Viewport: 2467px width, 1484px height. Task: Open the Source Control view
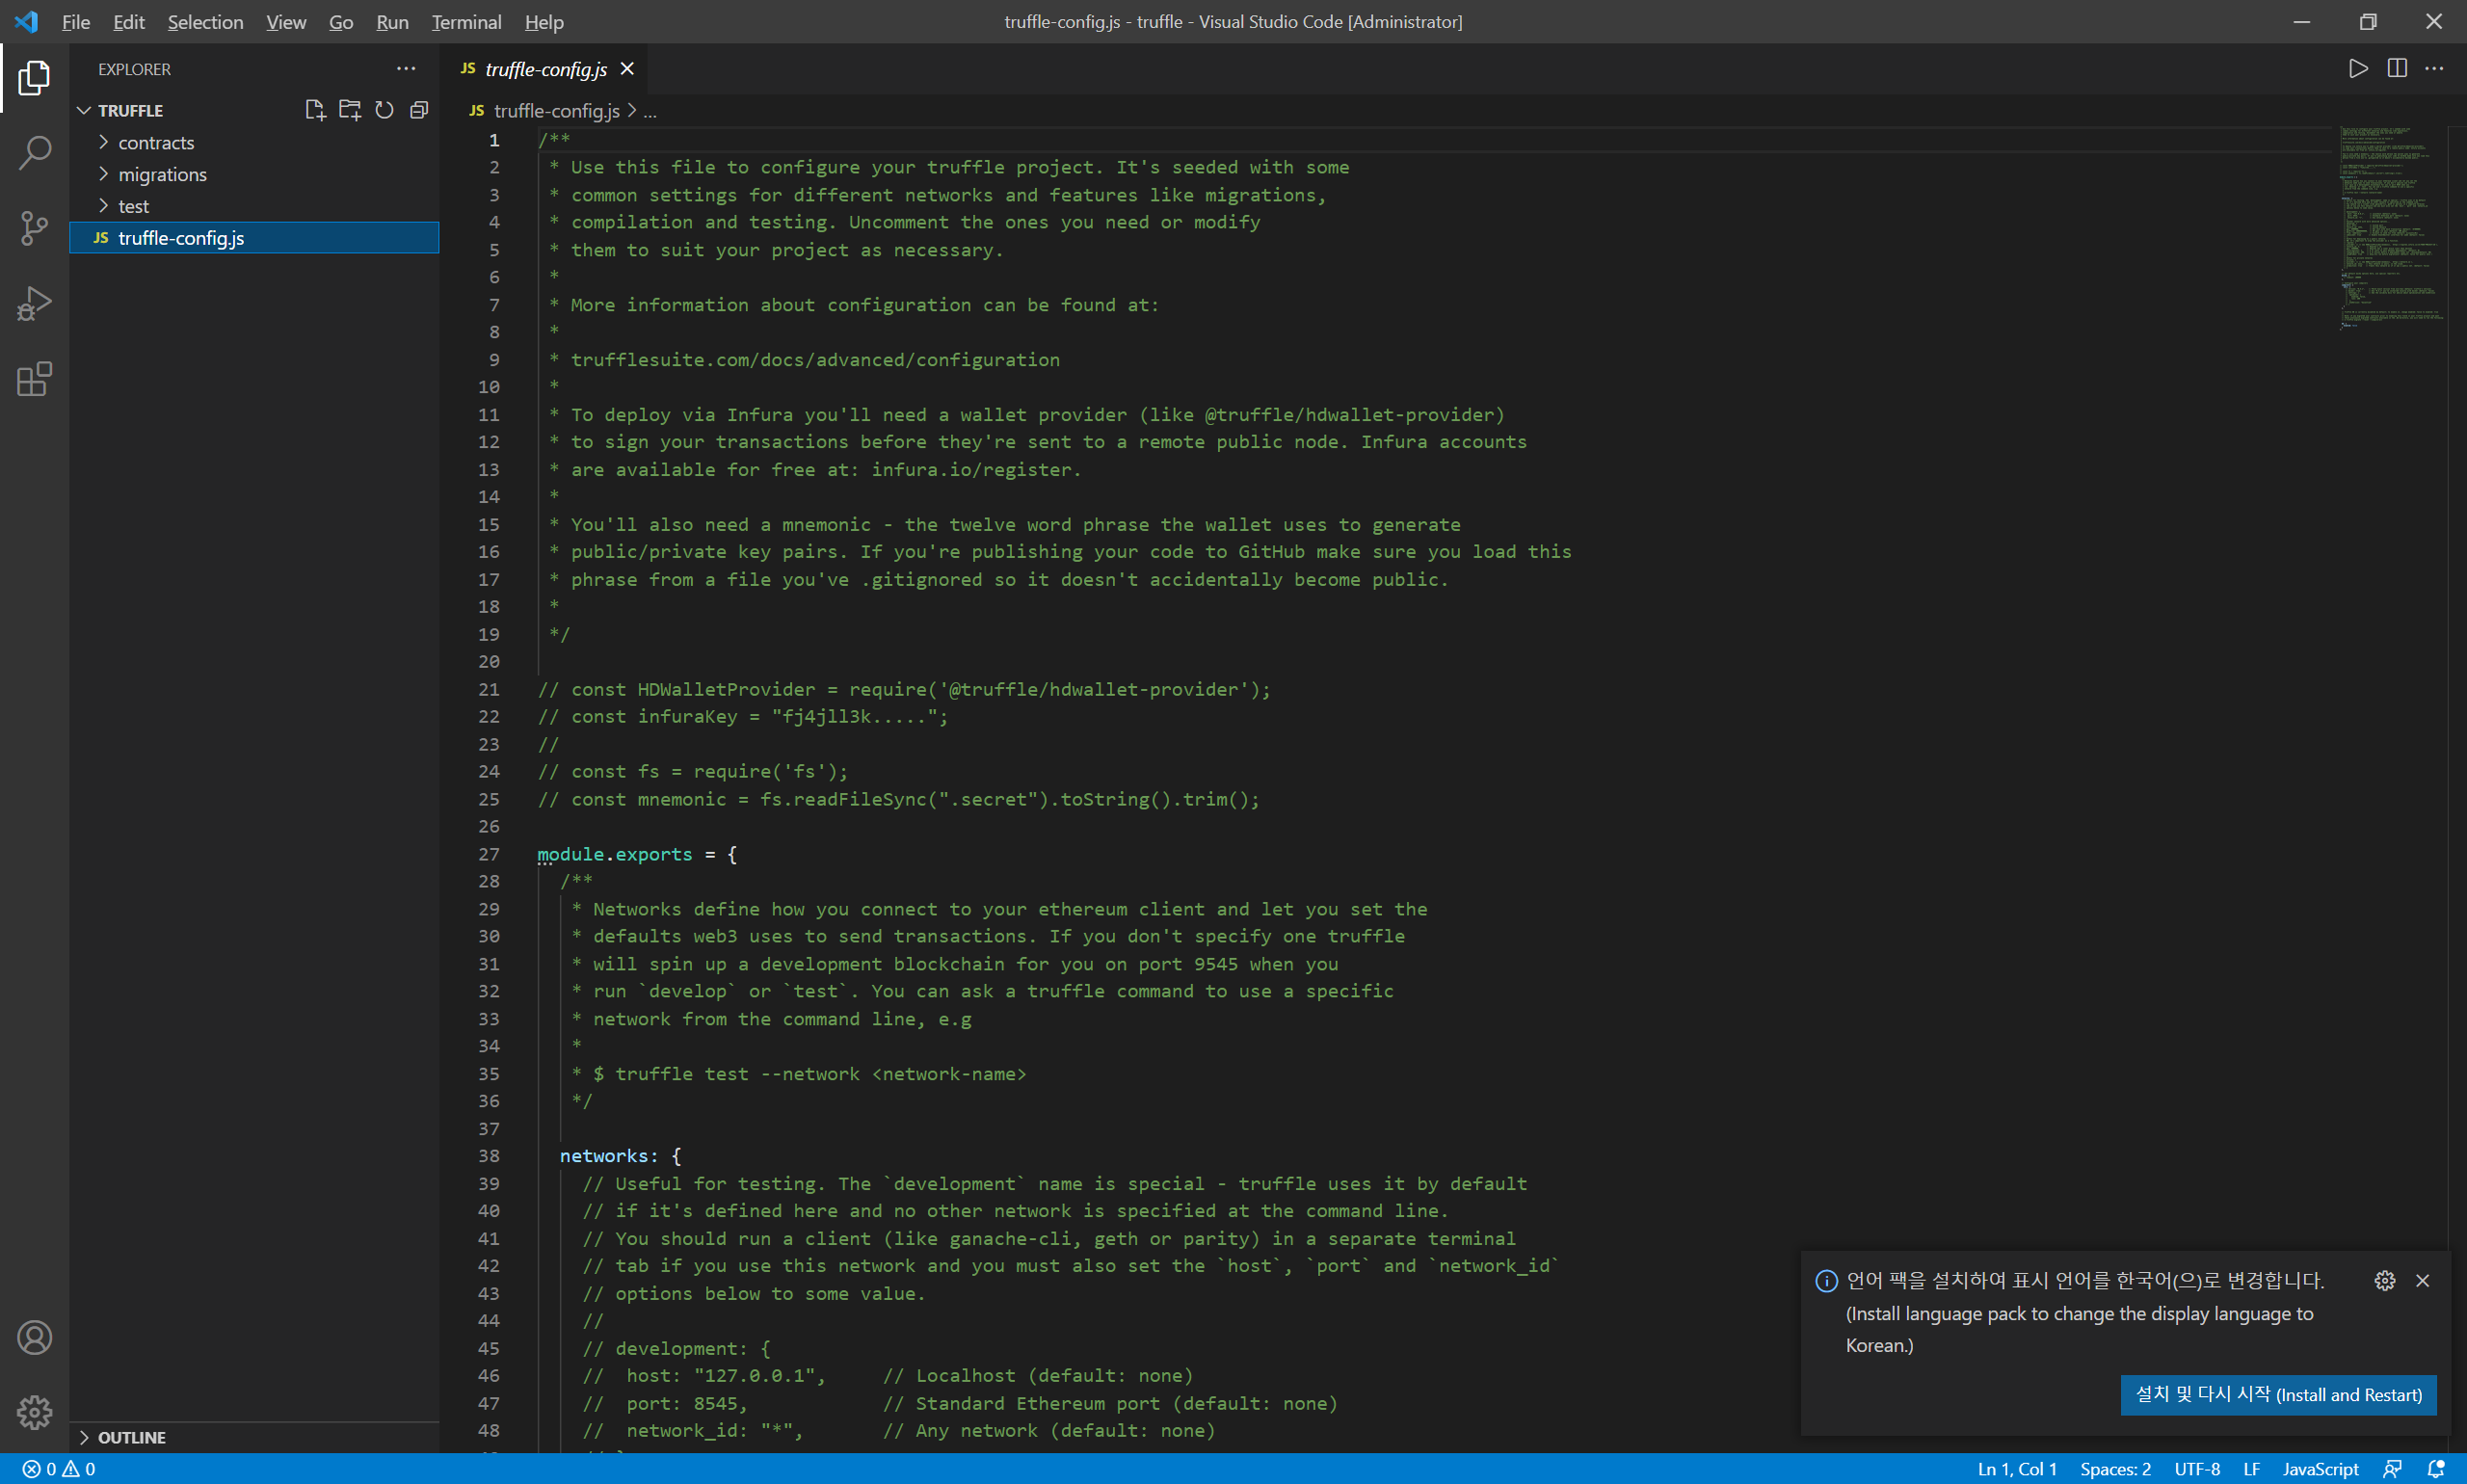click(34, 228)
